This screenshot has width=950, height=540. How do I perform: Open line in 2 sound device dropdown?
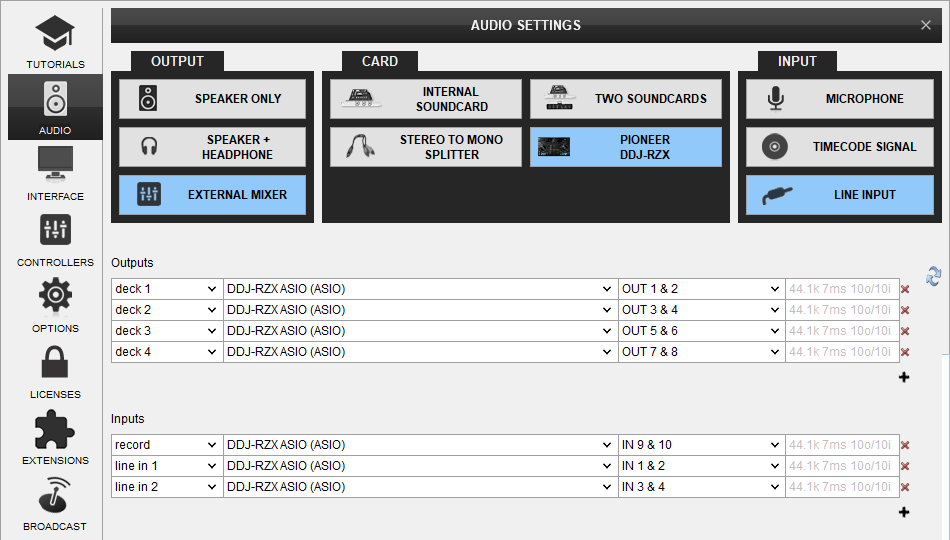pos(420,487)
